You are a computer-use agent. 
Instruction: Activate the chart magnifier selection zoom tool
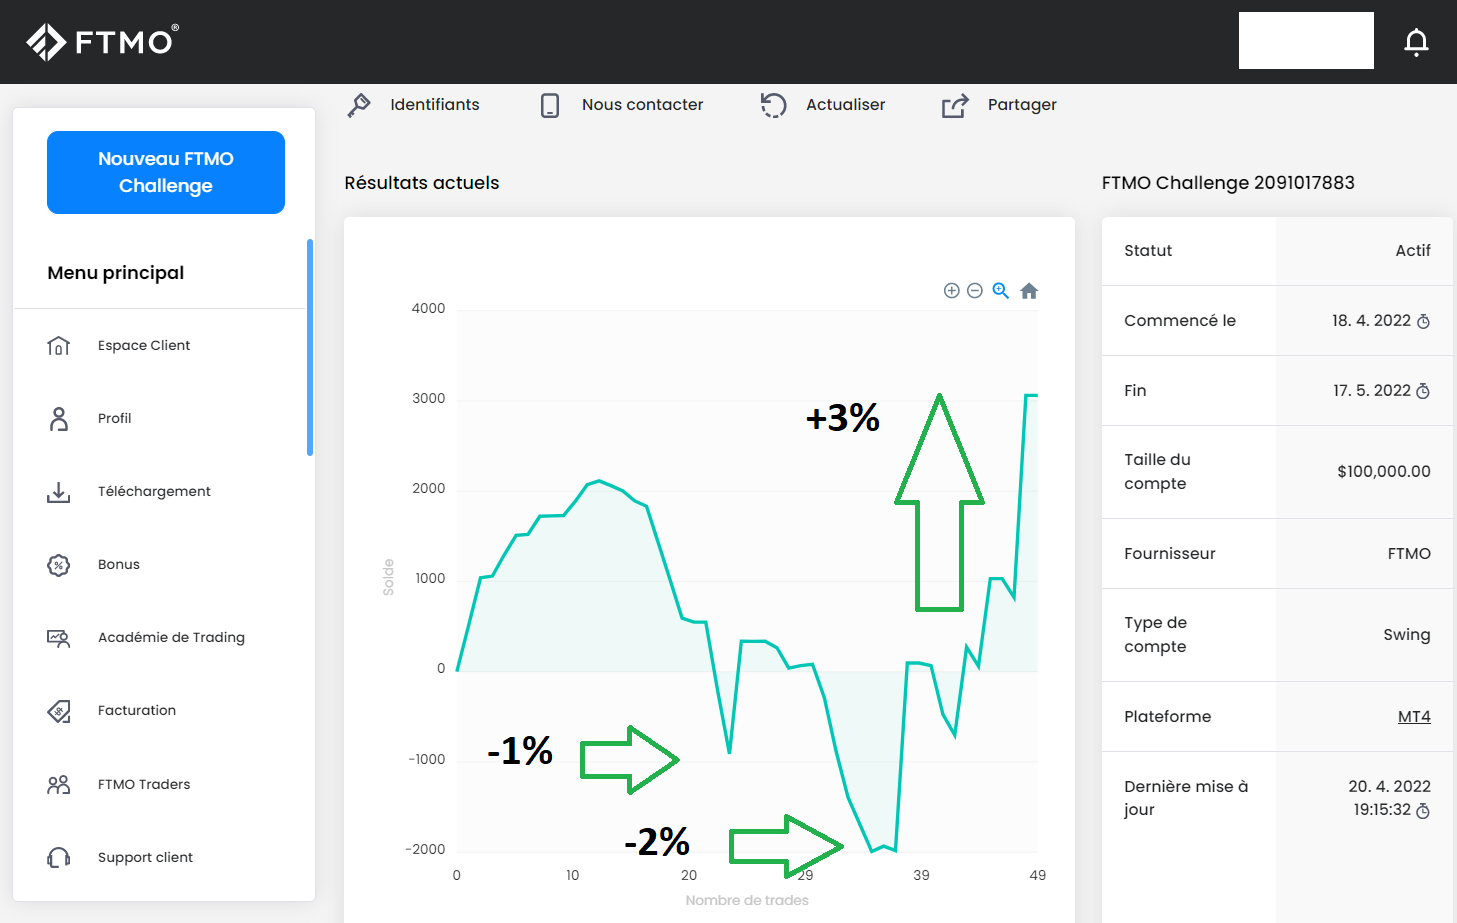(x=1001, y=291)
